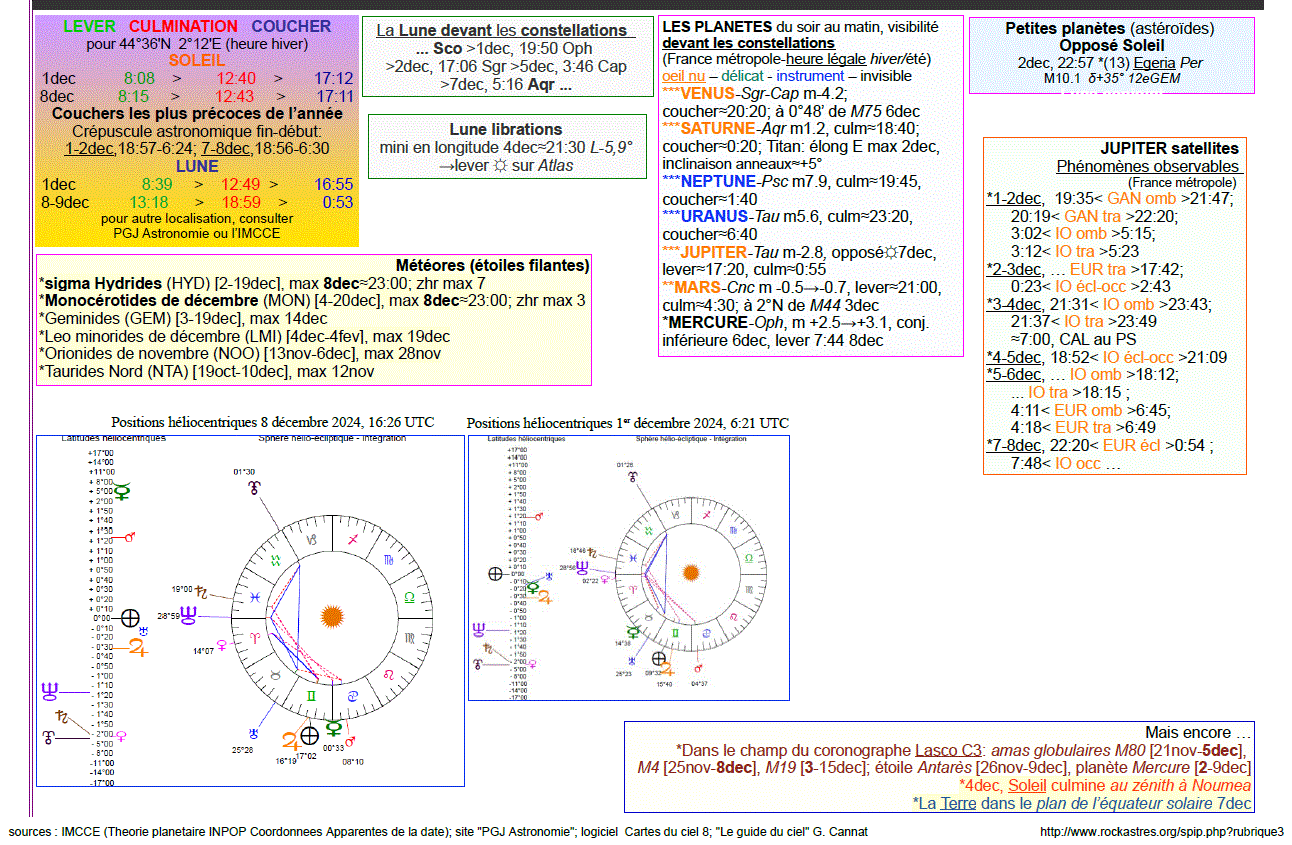Click the 'Lune librations' heading
The image size is (1292, 845).
(x=506, y=130)
